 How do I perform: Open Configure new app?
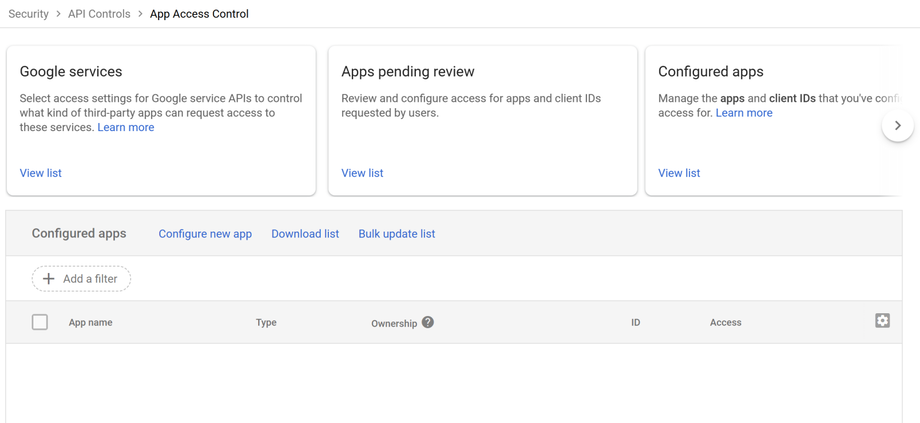pos(205,234)
